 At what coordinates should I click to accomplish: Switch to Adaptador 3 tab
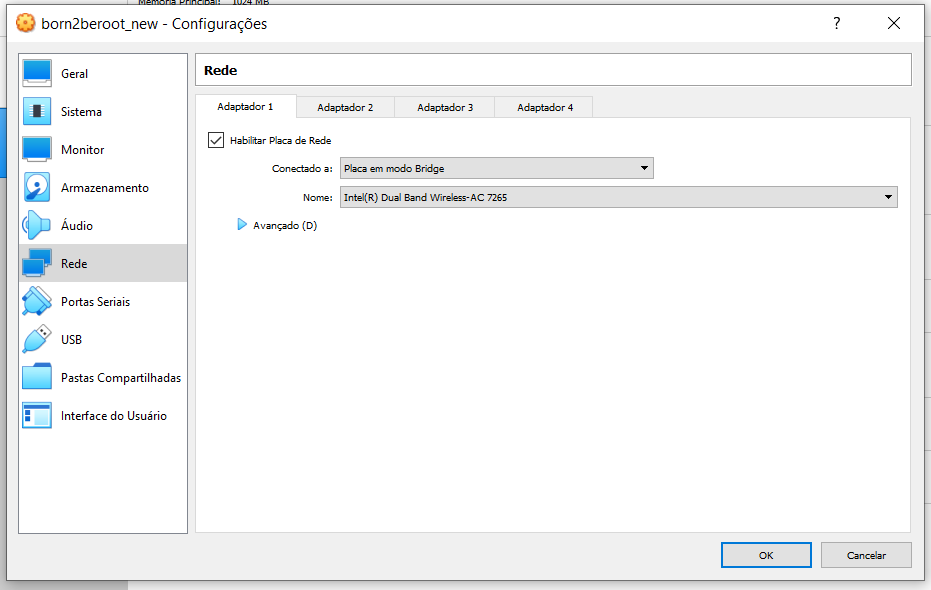pyautogui.click(x=445, y=107)
